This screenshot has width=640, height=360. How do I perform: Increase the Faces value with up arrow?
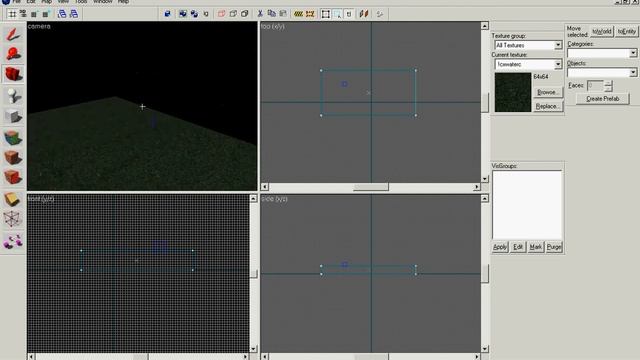tap(608, 83)
